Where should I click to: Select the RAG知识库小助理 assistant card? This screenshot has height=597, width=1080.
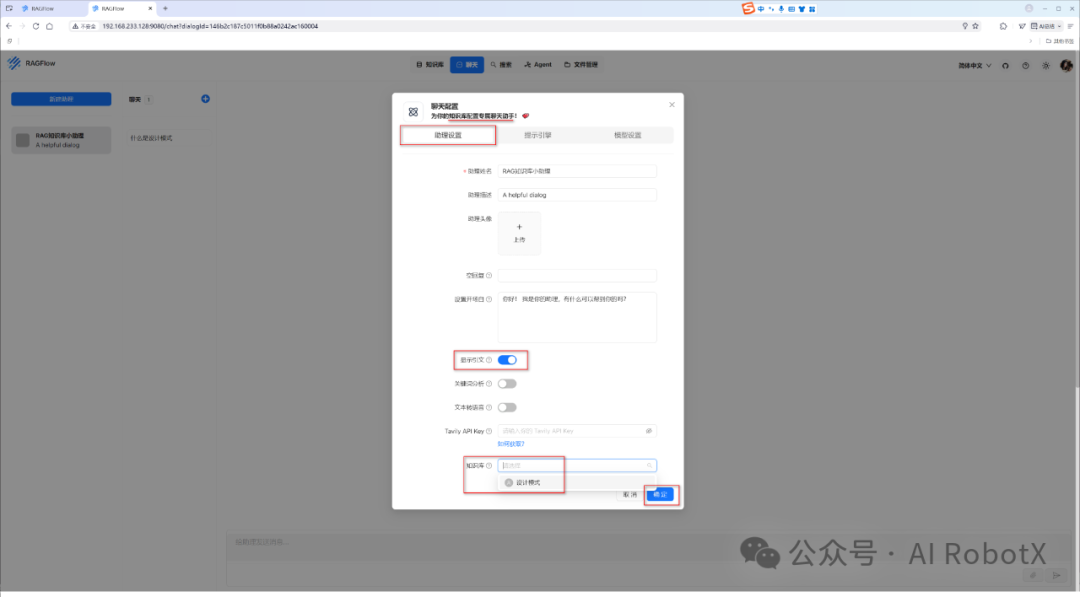coord(61,140)
